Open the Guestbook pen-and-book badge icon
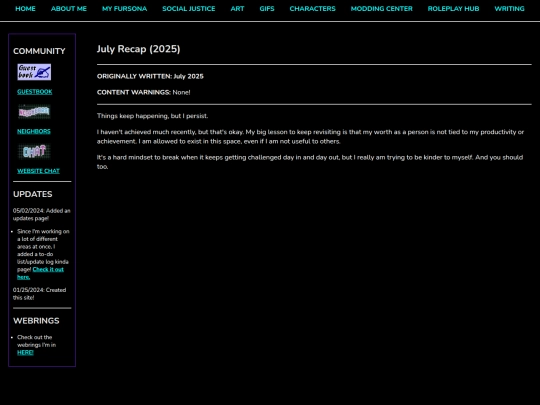The image size is (540, 405). pyautogui.click(x=34, y=72)
